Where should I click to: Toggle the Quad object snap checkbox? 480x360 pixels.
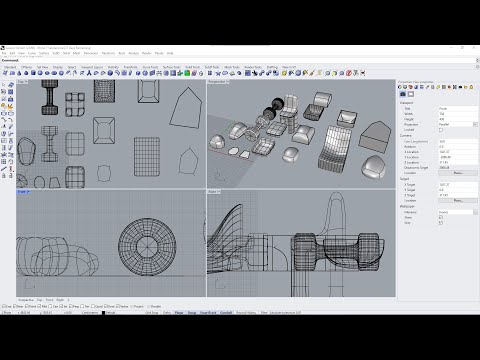[x=93, y=306]
